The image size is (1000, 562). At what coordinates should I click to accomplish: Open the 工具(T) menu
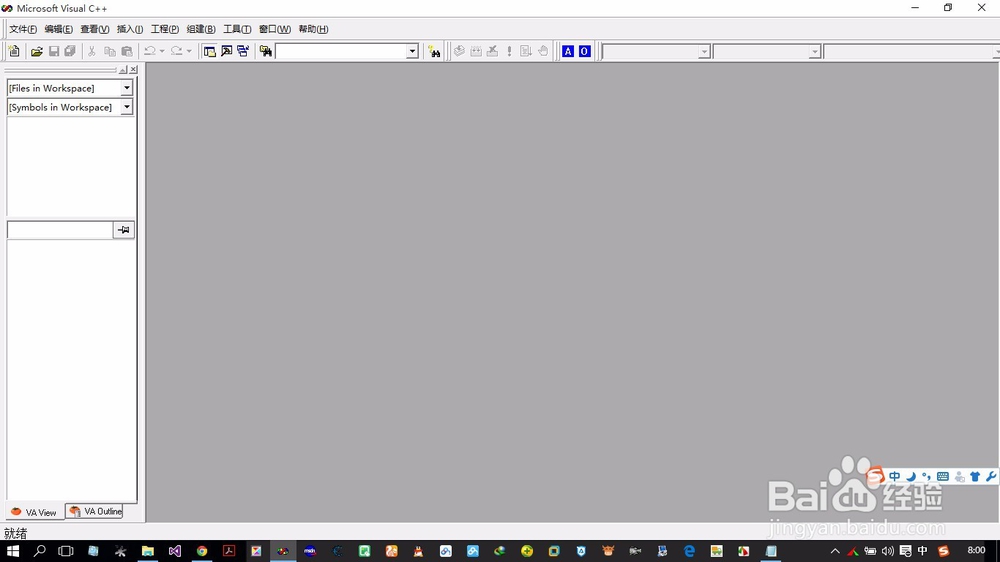[x=237, y=29]
